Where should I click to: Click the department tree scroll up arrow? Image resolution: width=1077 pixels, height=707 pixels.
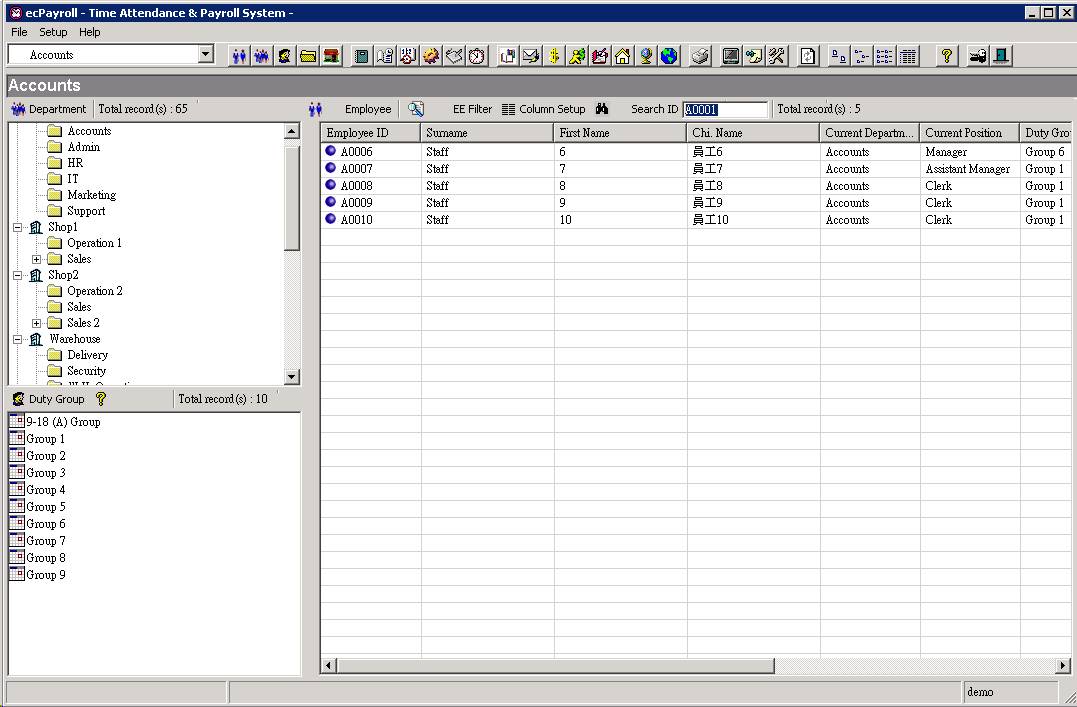tap(292, 131)
